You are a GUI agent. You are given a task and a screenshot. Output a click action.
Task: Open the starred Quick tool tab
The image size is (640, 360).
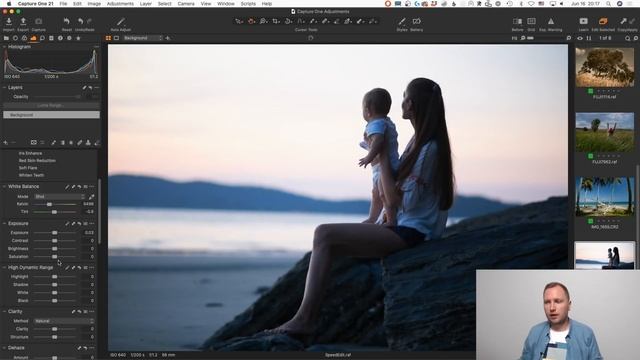point(78,38)
